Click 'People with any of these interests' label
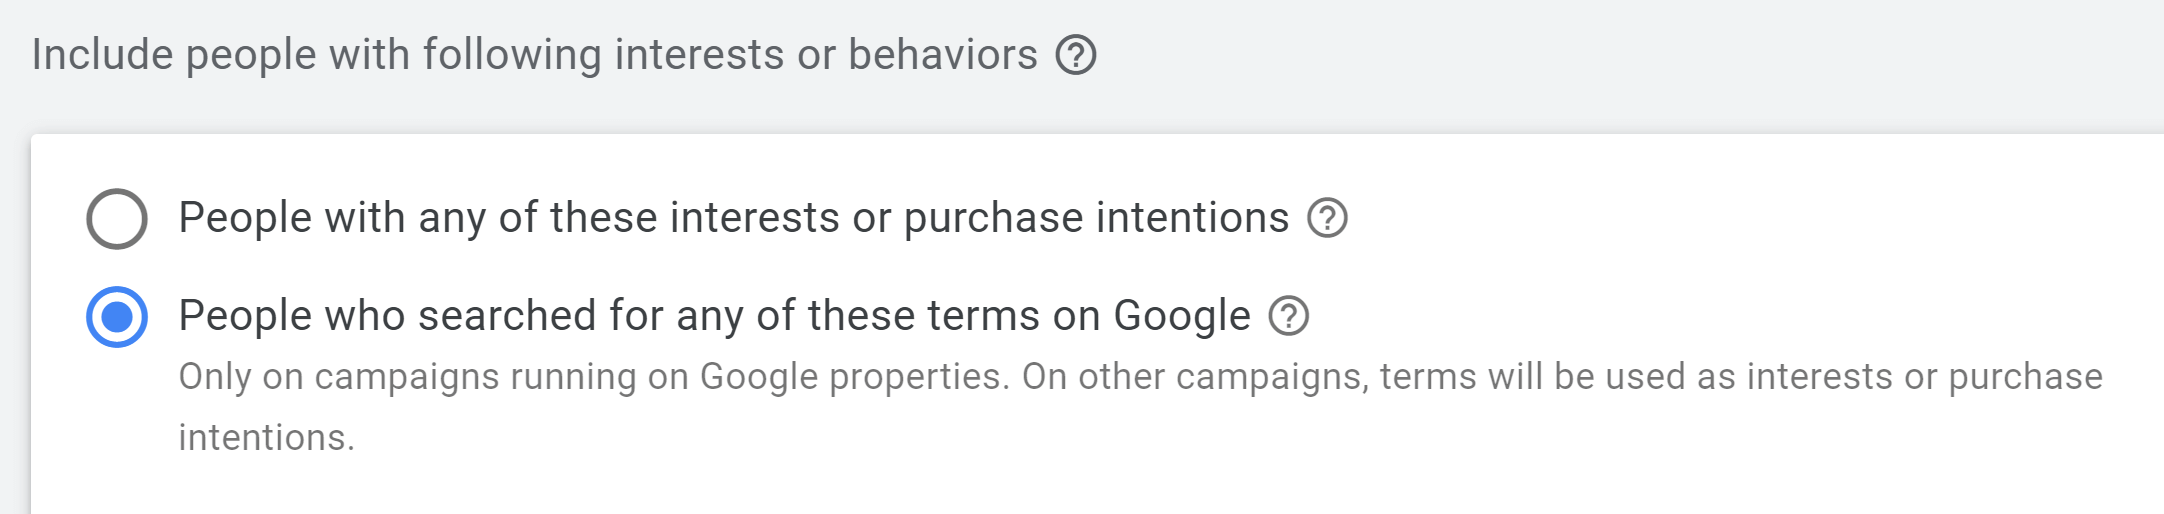Screen dimensions: 2164x514 (734, 217)
